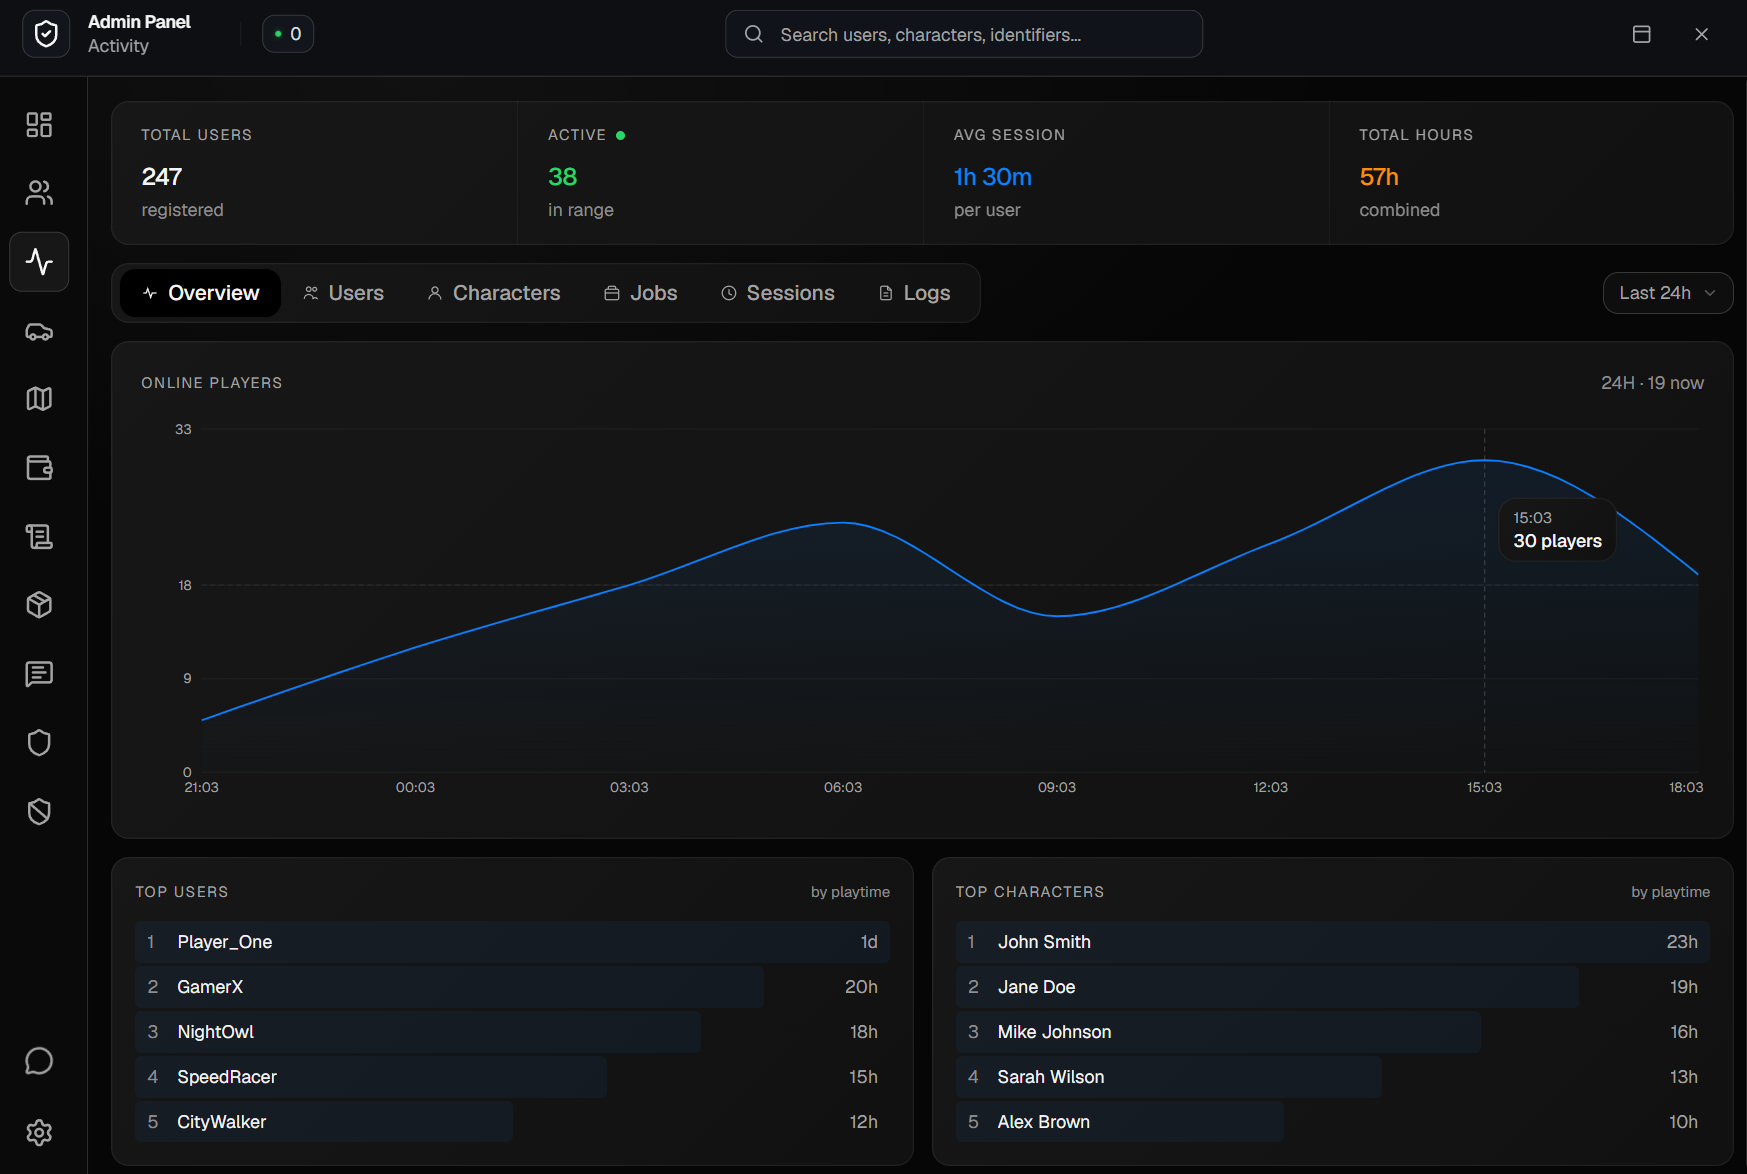Click the 15:03 point on the chart
This screenshot has height=1174, width=1747.
click(1484, 461)
